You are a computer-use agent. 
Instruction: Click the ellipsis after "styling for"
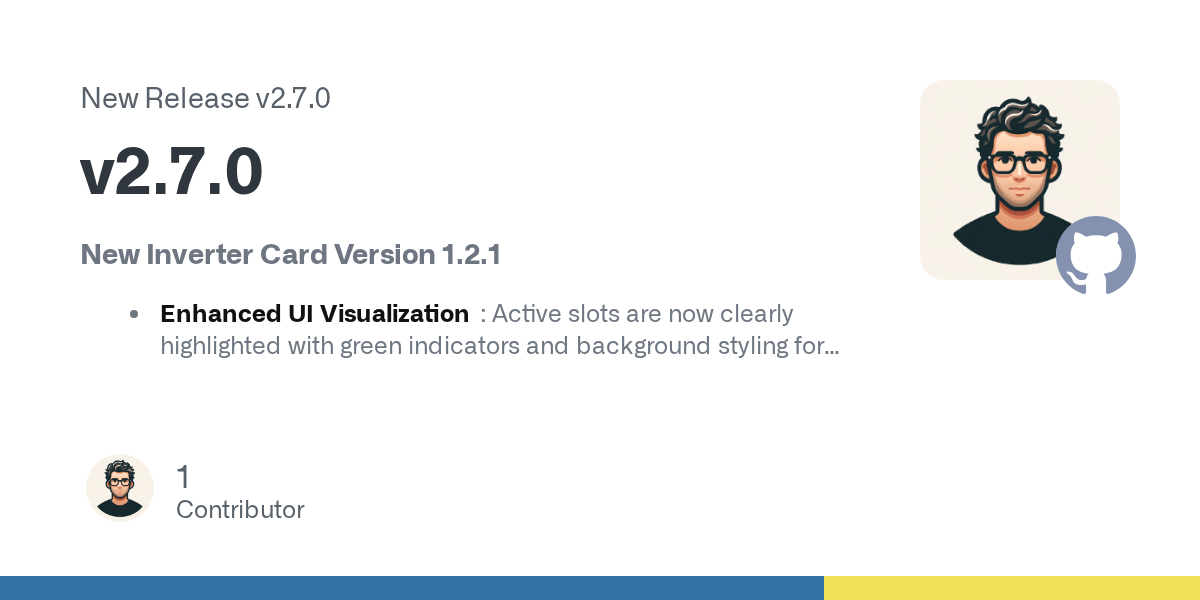pyautogui.click(x=831, y=347)
